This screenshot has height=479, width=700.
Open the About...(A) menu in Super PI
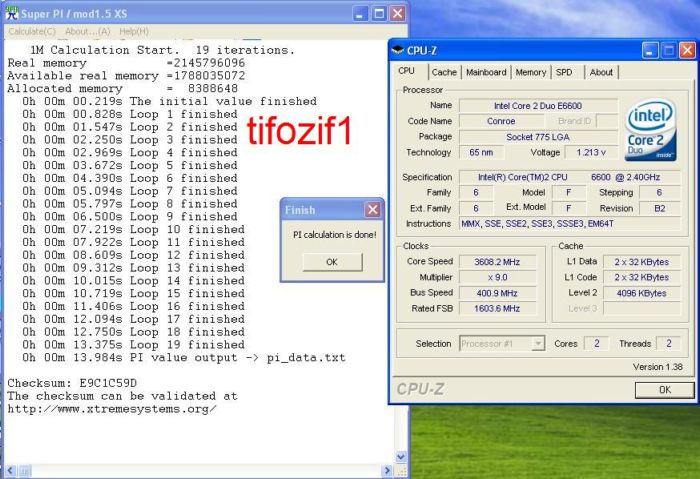pyautogui.click(x=88, y=31)
